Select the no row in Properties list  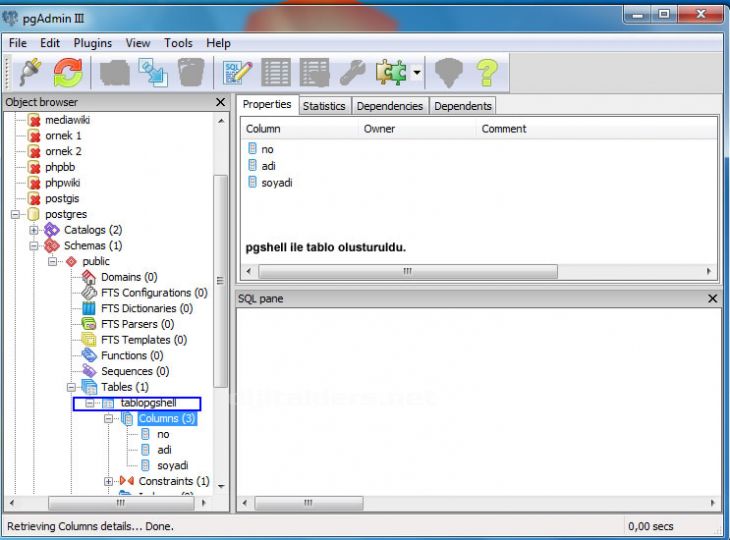[x=267, y=149]
